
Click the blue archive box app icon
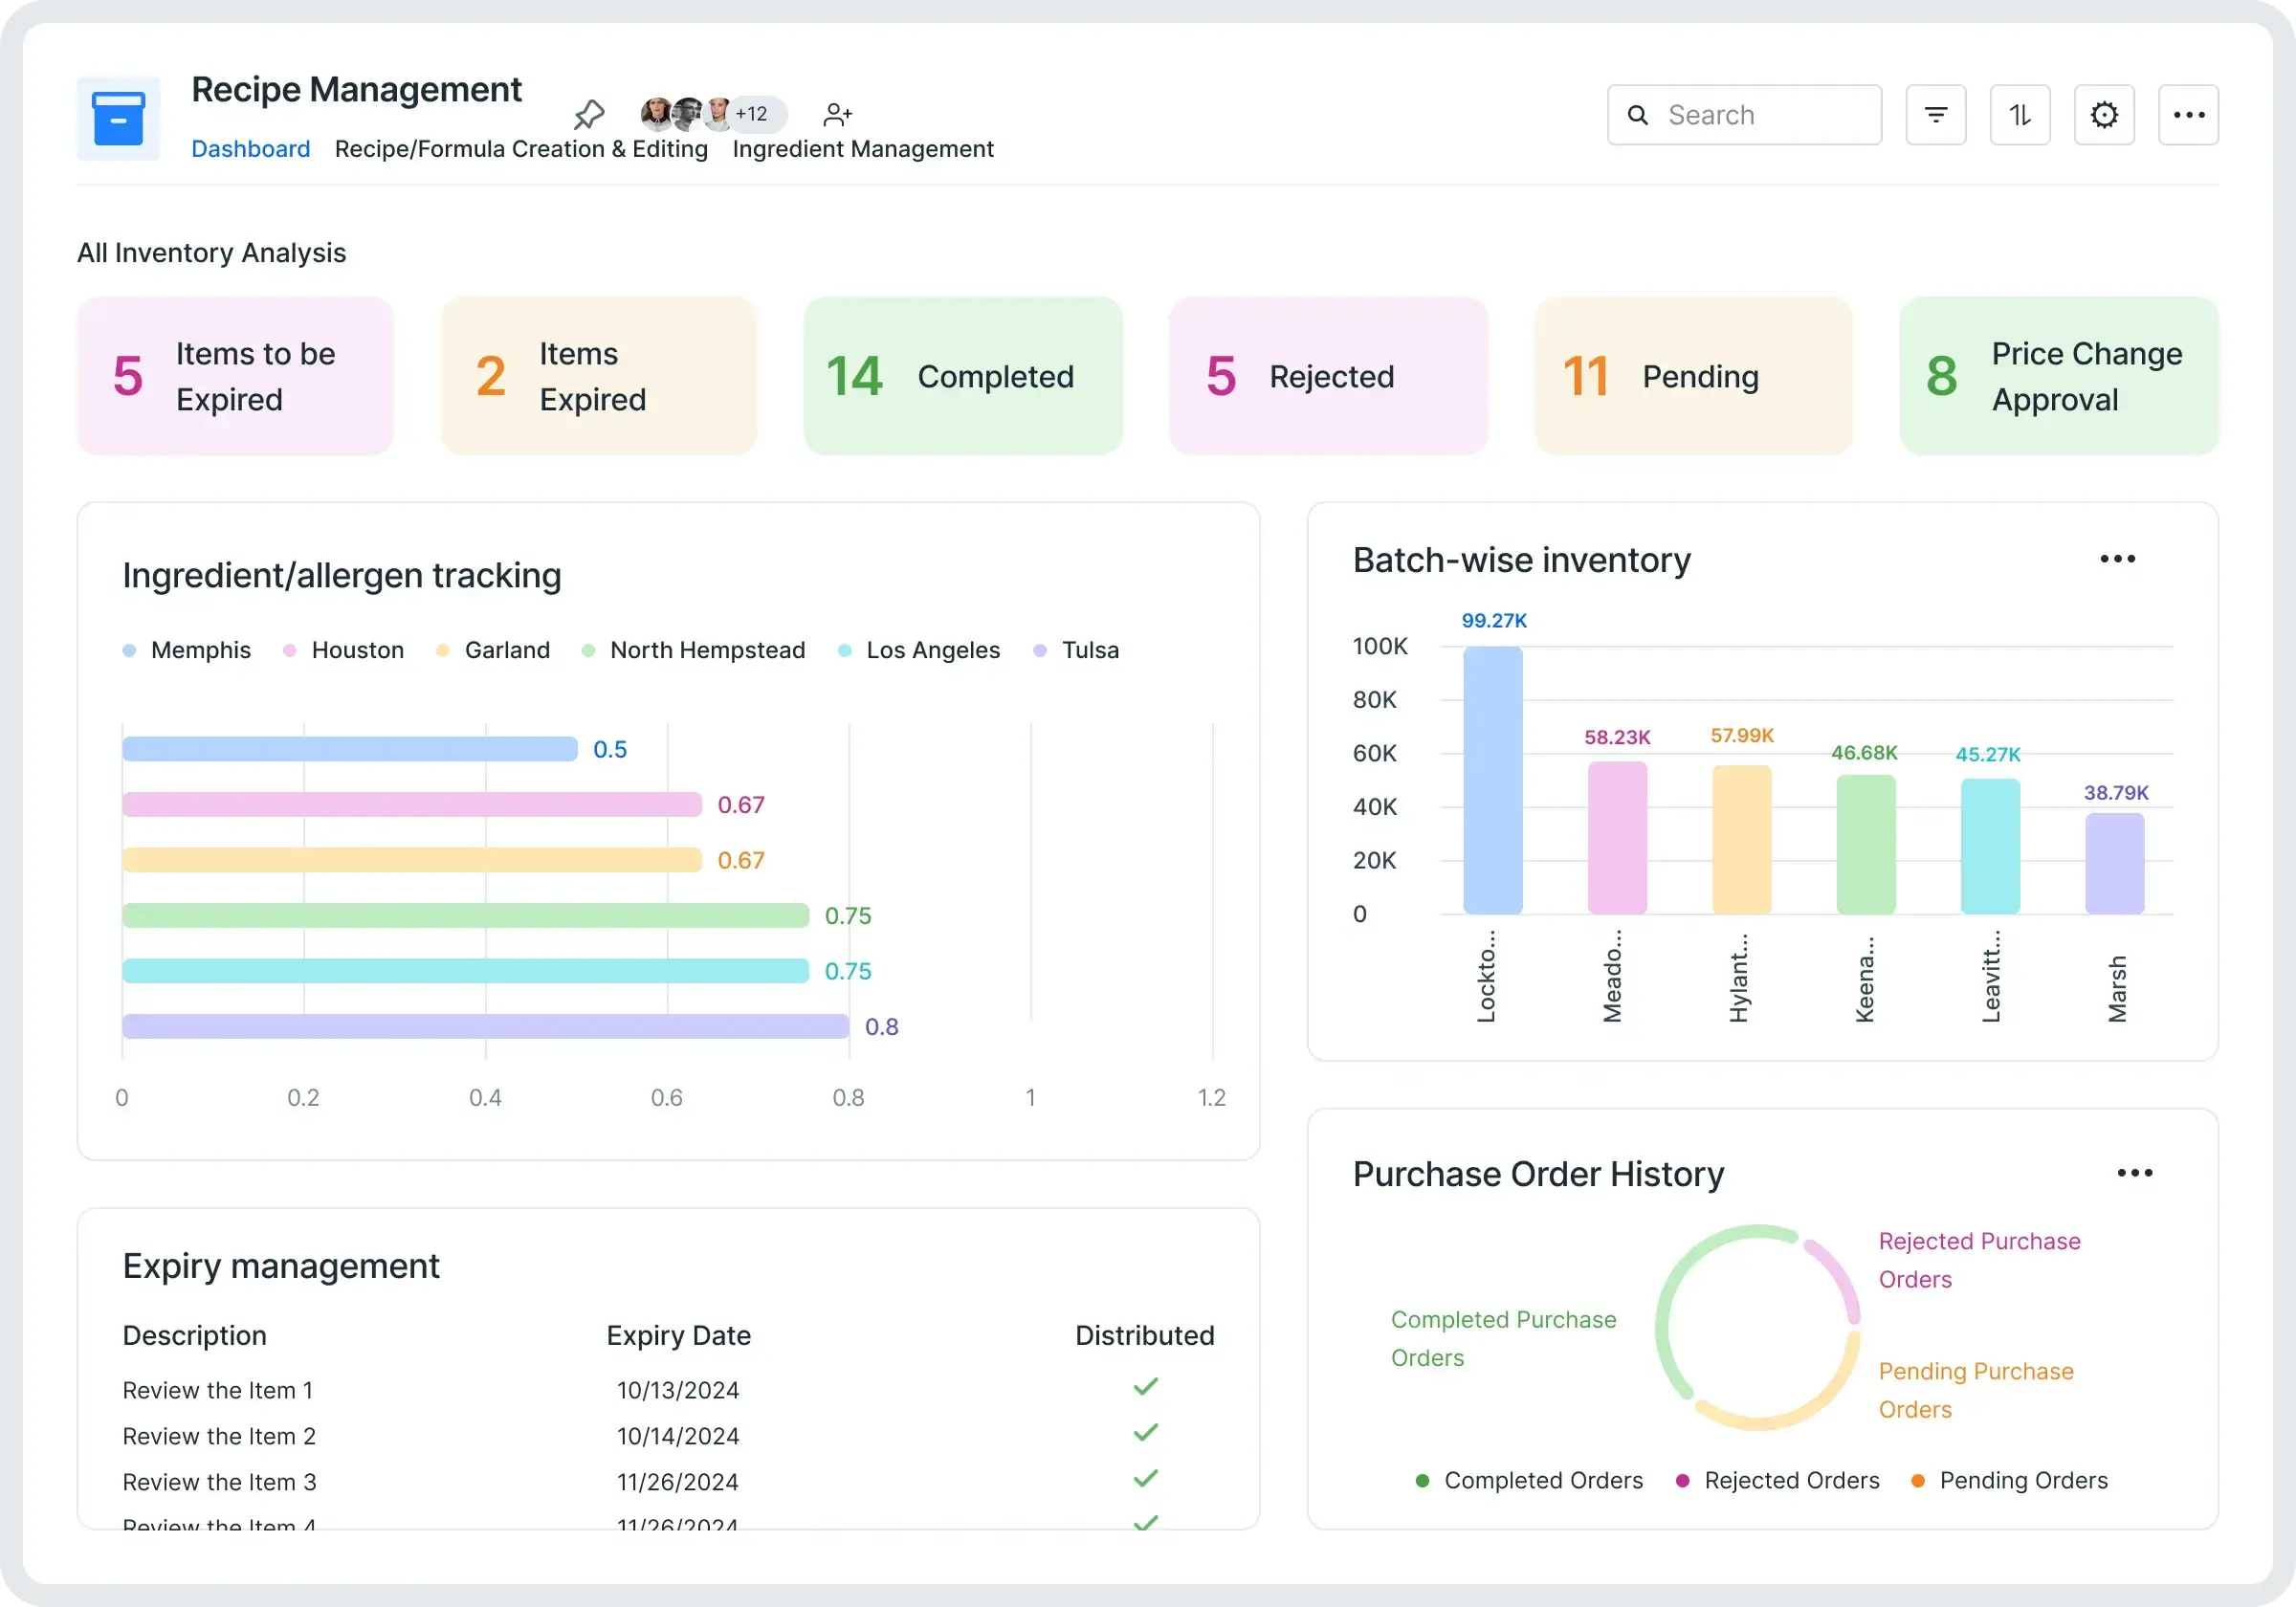[118, 119]
